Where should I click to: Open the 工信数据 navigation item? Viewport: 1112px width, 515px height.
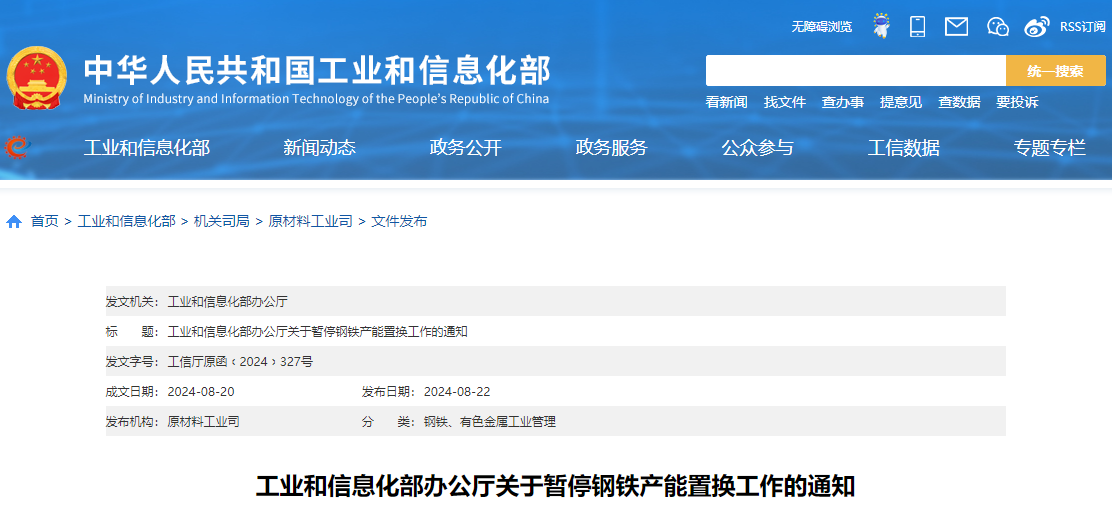point(903,148)
